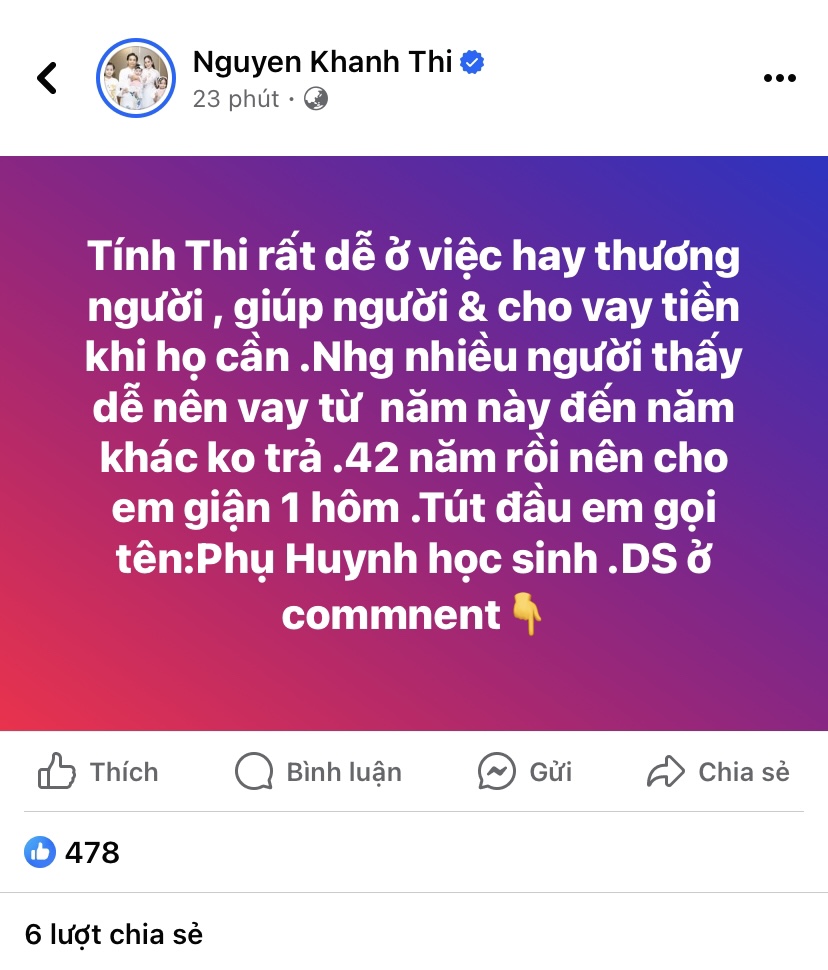The width and height of the screenshot is (828, 970).
Task: Click the public globe privacy icon
Action: pyautogui.click(x=316, y=99)
